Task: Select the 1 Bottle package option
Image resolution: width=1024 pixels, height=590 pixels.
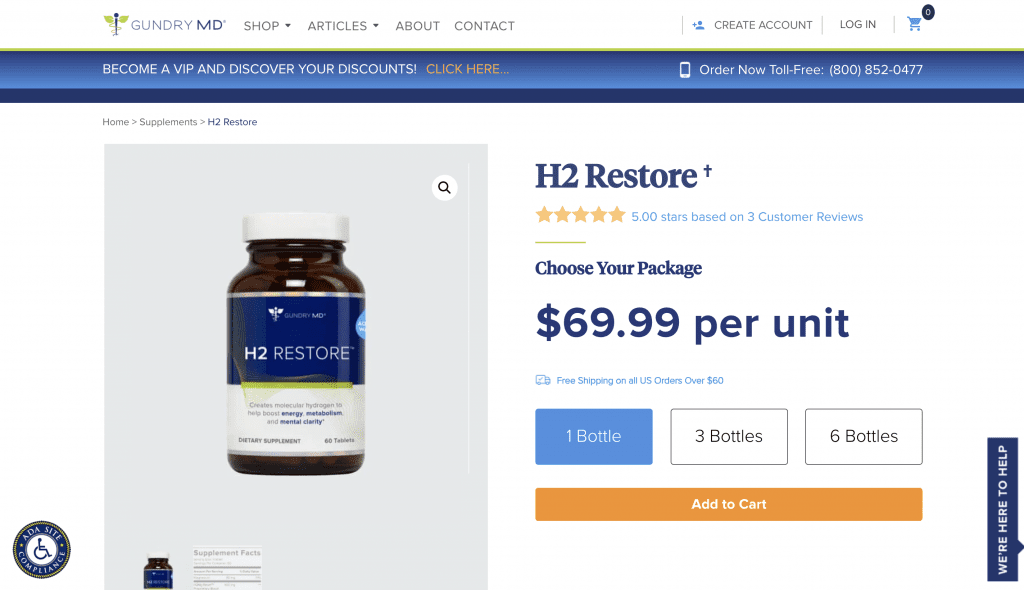Action: [x=594, y=436]
